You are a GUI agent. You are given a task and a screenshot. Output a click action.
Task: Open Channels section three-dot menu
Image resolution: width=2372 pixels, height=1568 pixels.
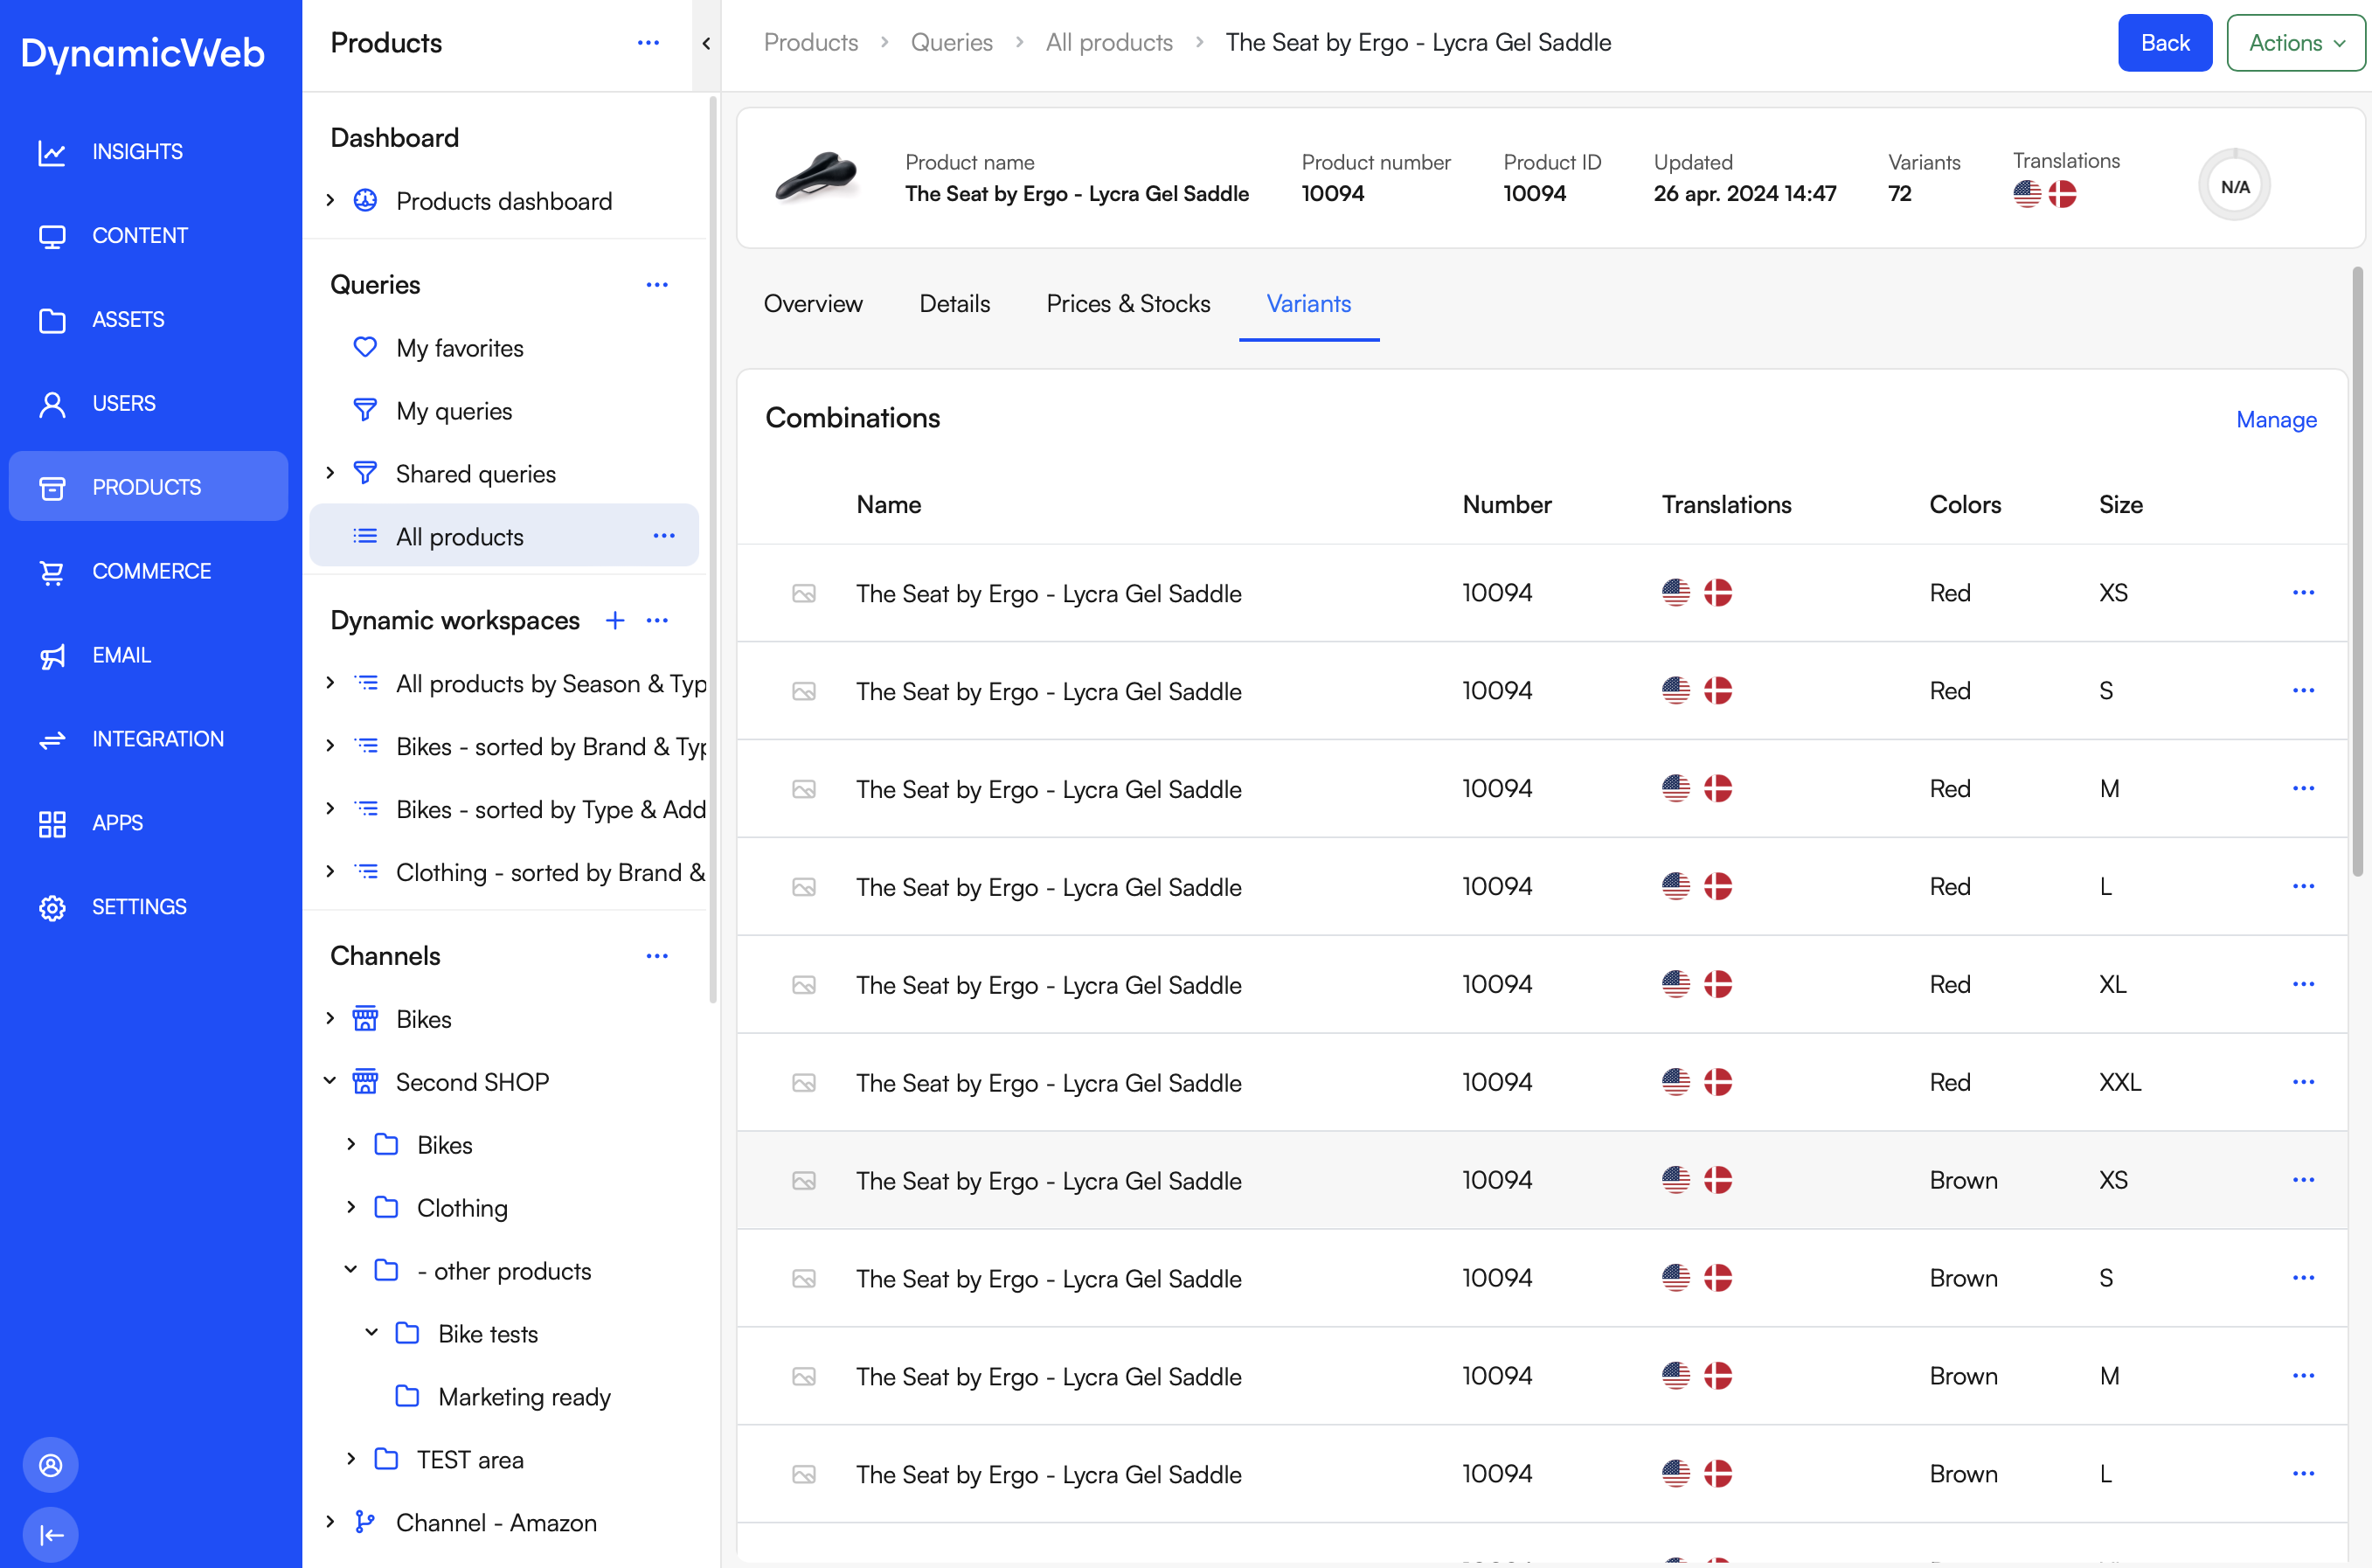coord(657,956)
